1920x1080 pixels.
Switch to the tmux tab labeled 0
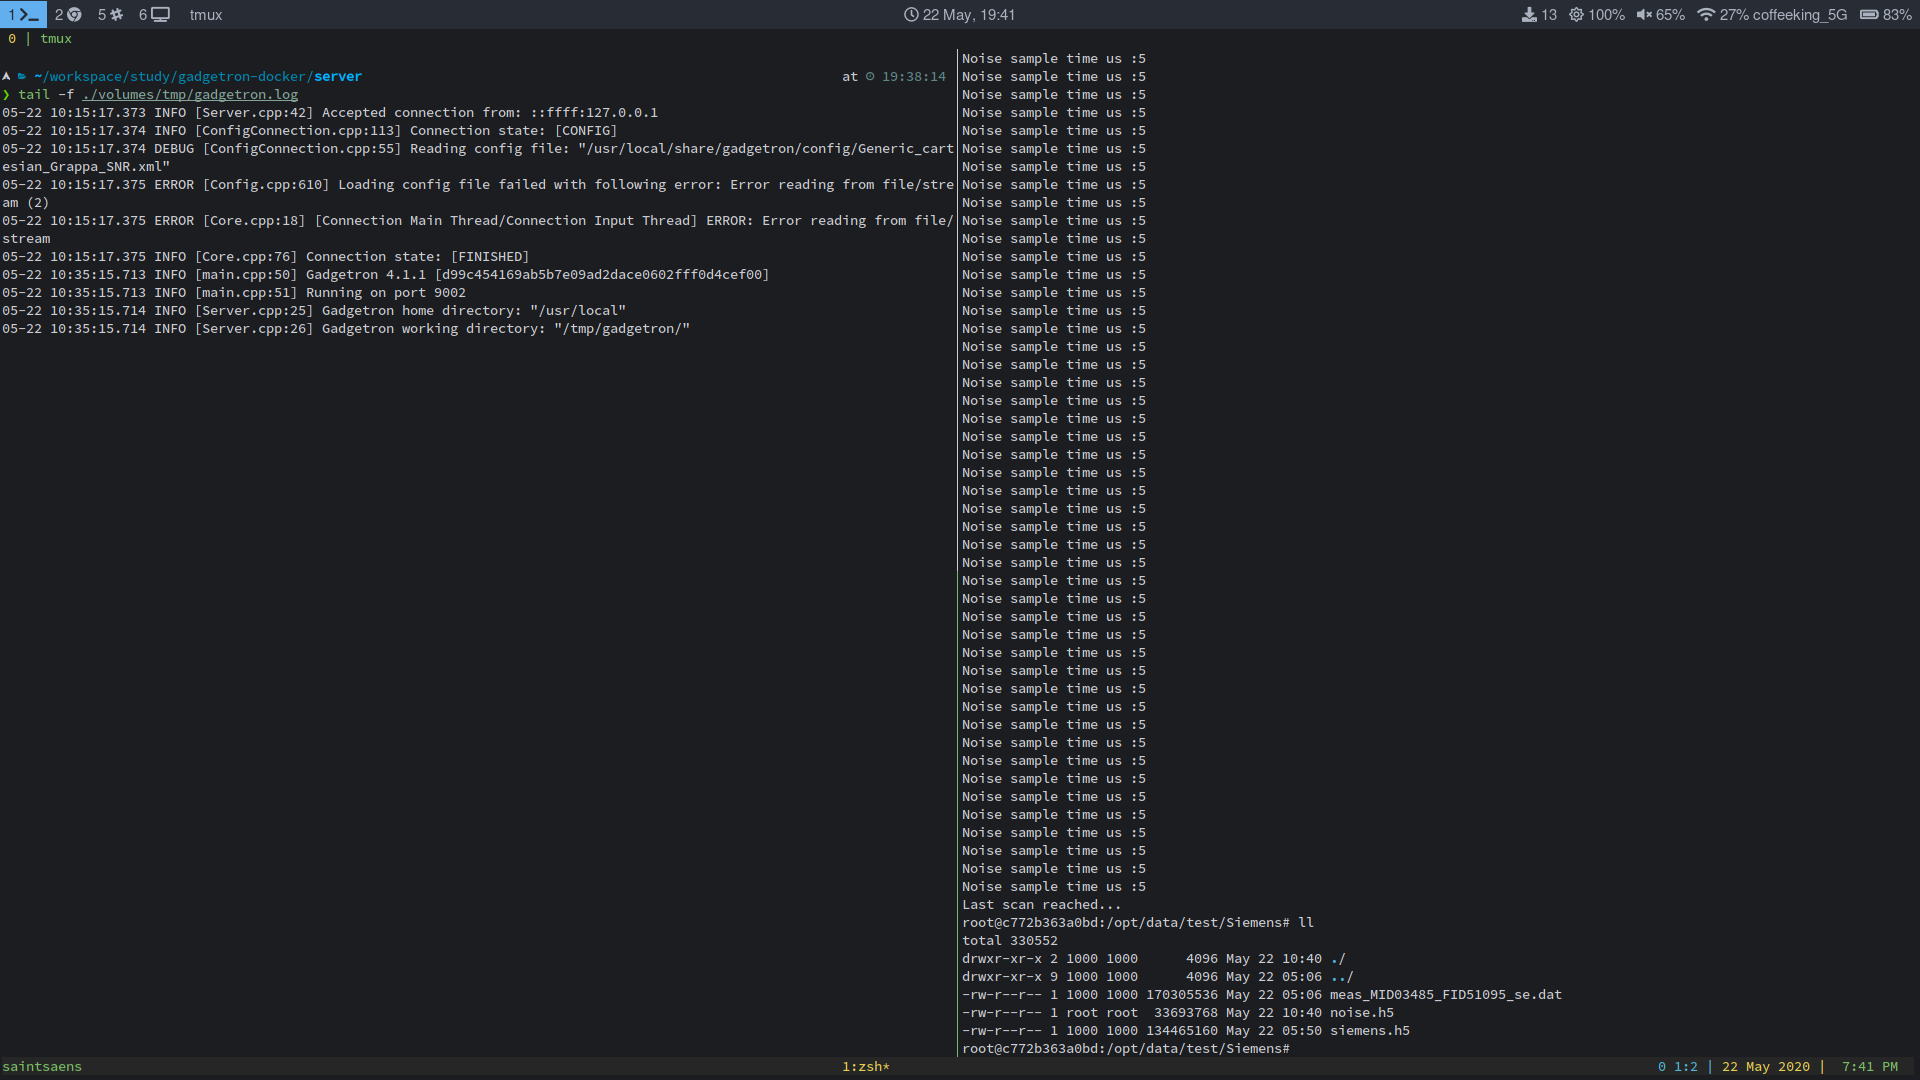pos(11,38)
